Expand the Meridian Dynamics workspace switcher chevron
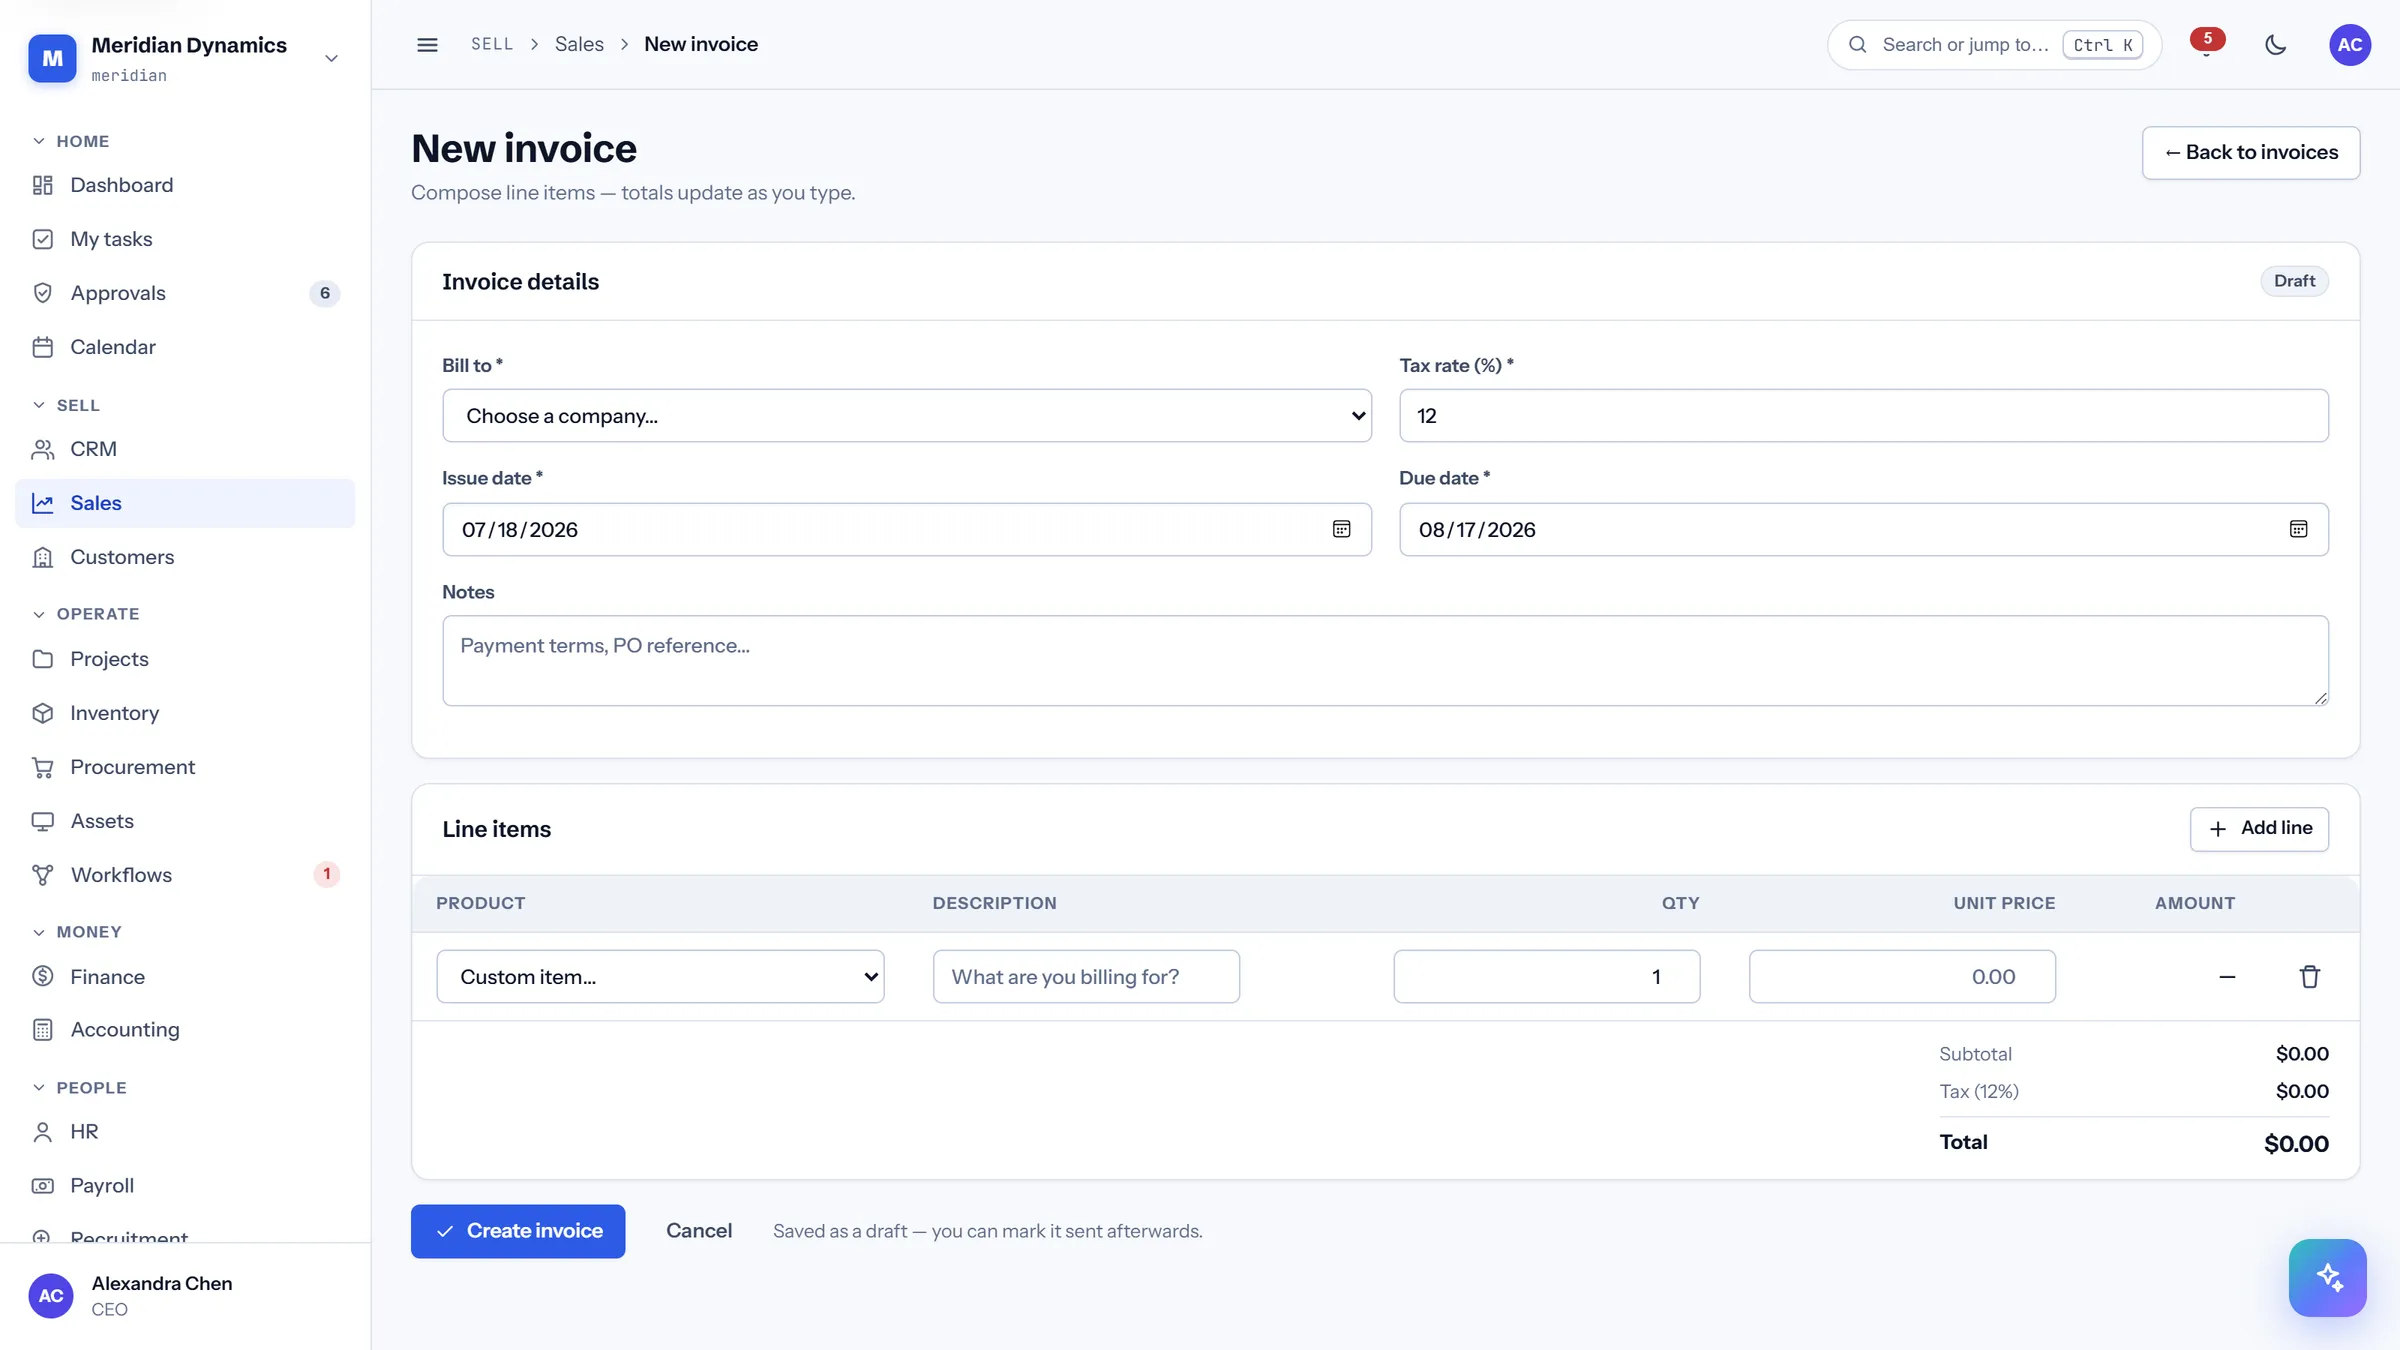Image resolution: width=2400 pixels, height=1350 pixels. [331, 58]
